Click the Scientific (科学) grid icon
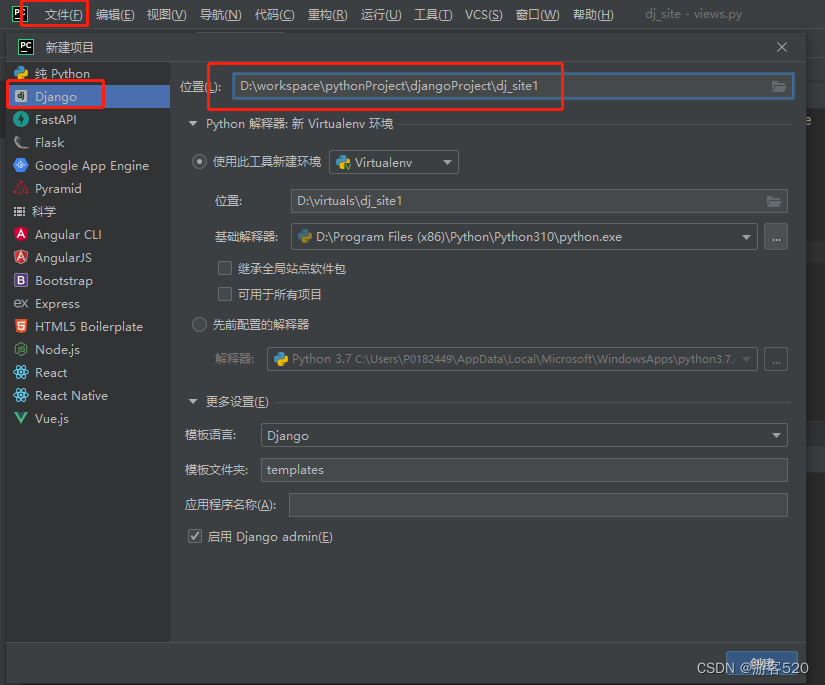The height and width of the screenshot is (685, 825). click(19, 211)
